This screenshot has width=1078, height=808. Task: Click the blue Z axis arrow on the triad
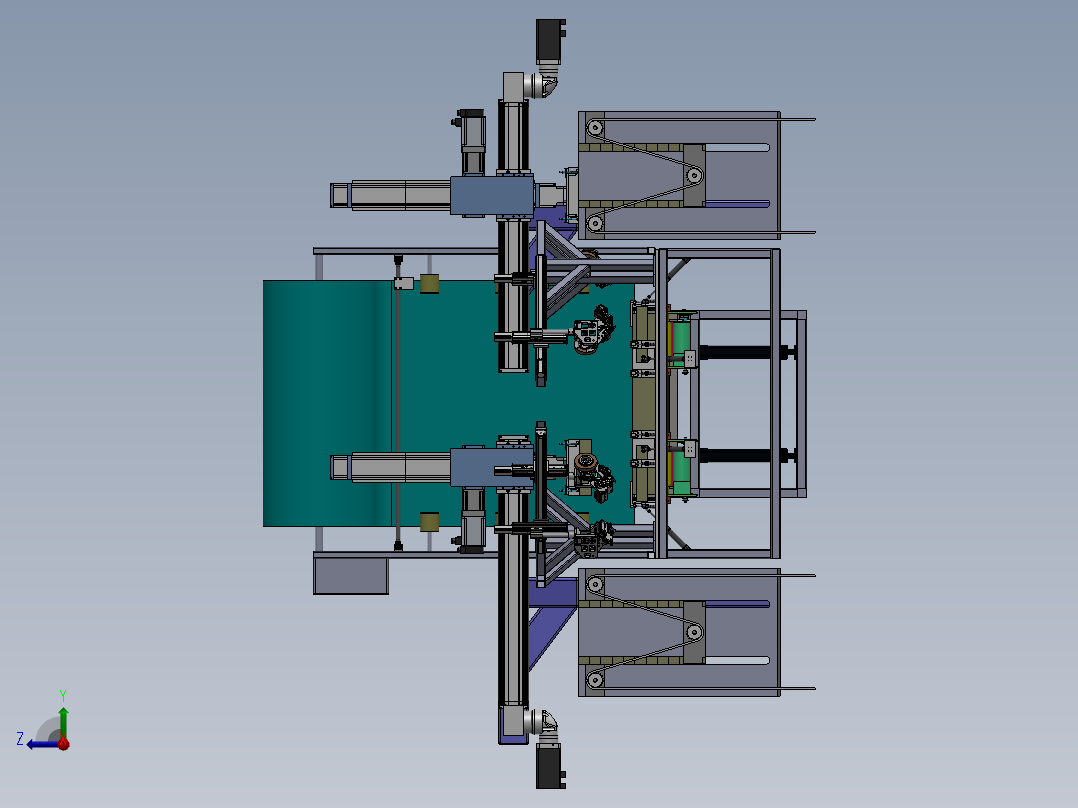coord(43,744)
